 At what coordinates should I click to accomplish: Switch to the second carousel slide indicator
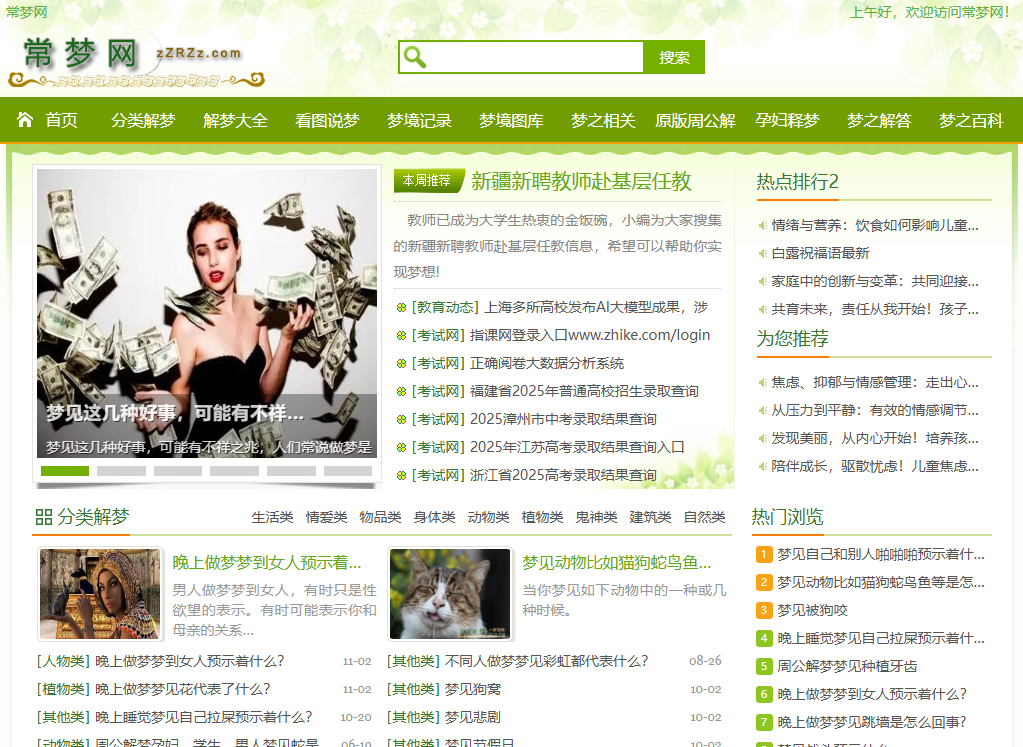121,471
